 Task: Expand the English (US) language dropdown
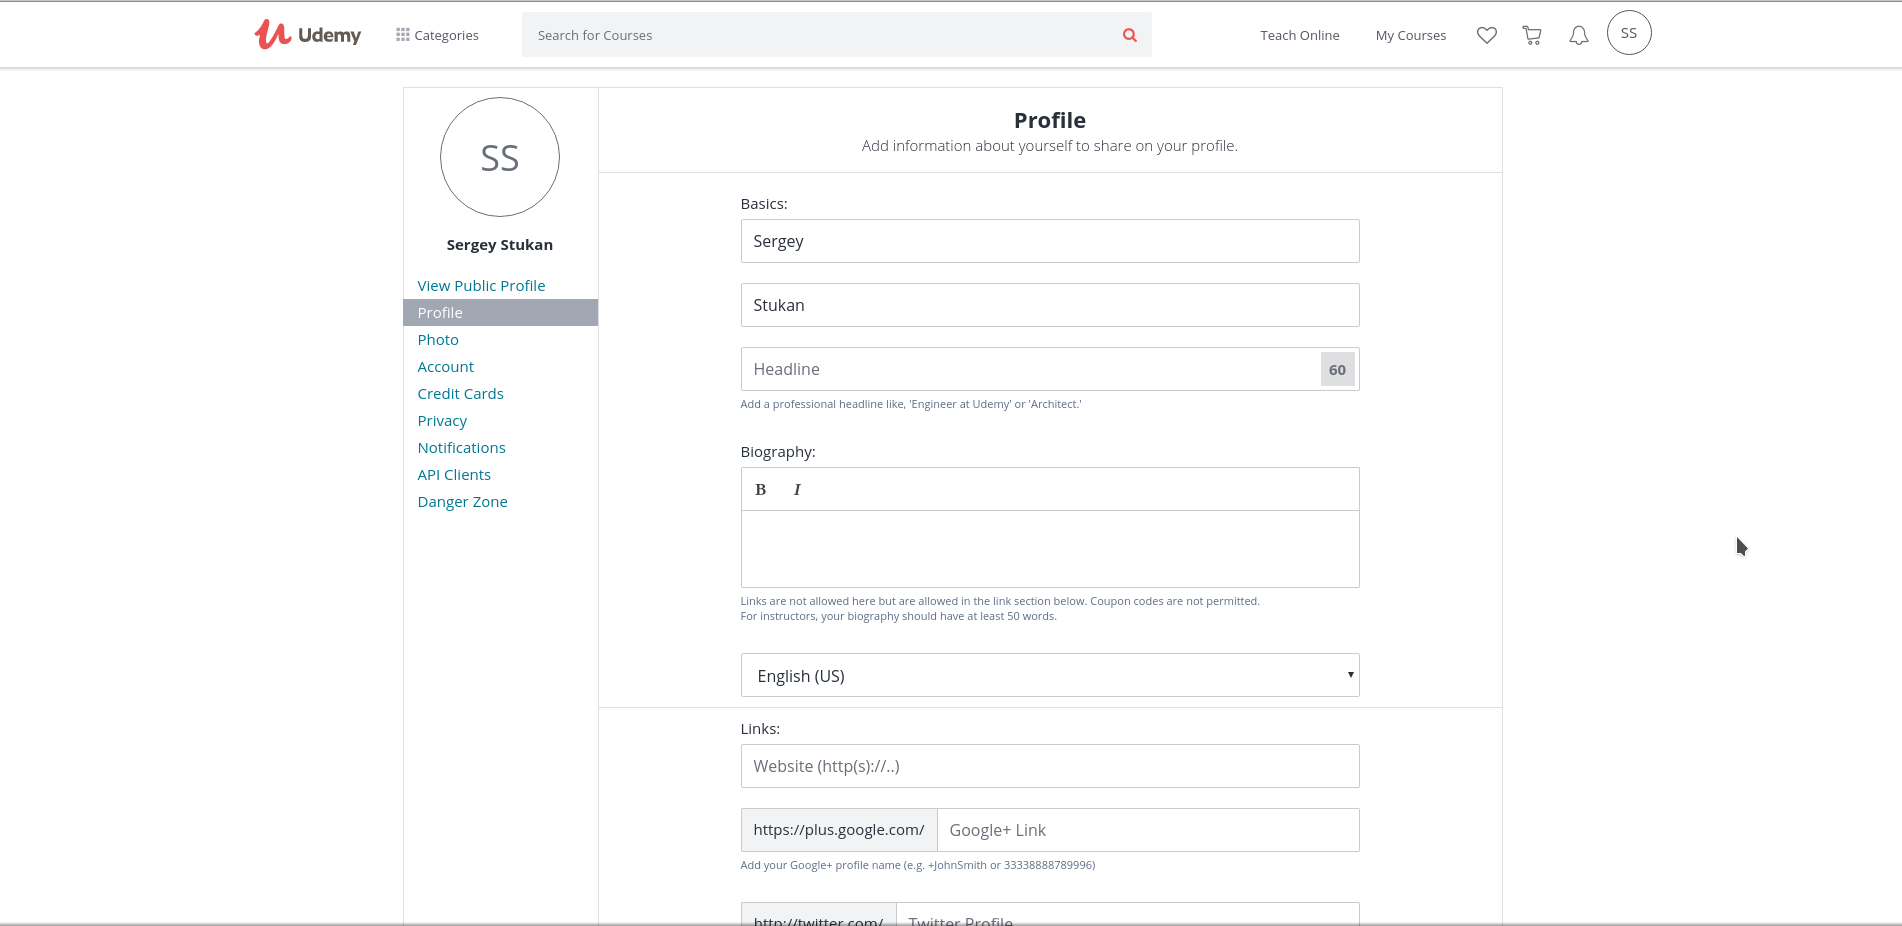click(1049, 675)
